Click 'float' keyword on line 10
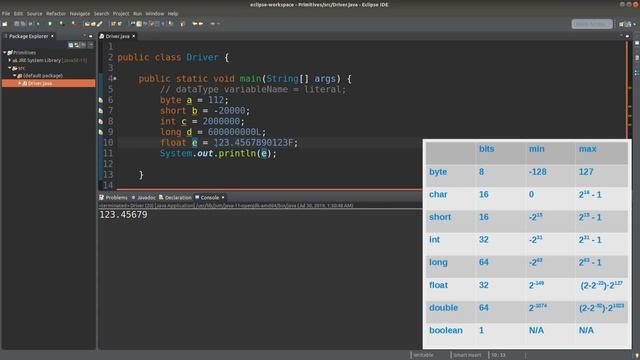 point(173,142)
